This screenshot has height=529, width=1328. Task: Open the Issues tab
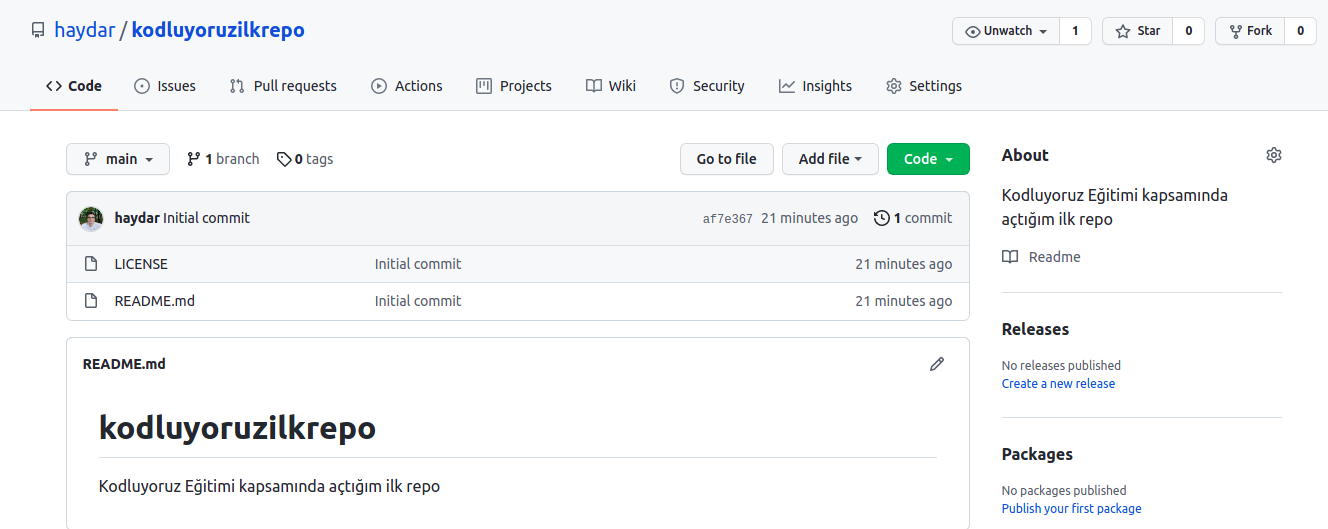click(x=165, y=86)
